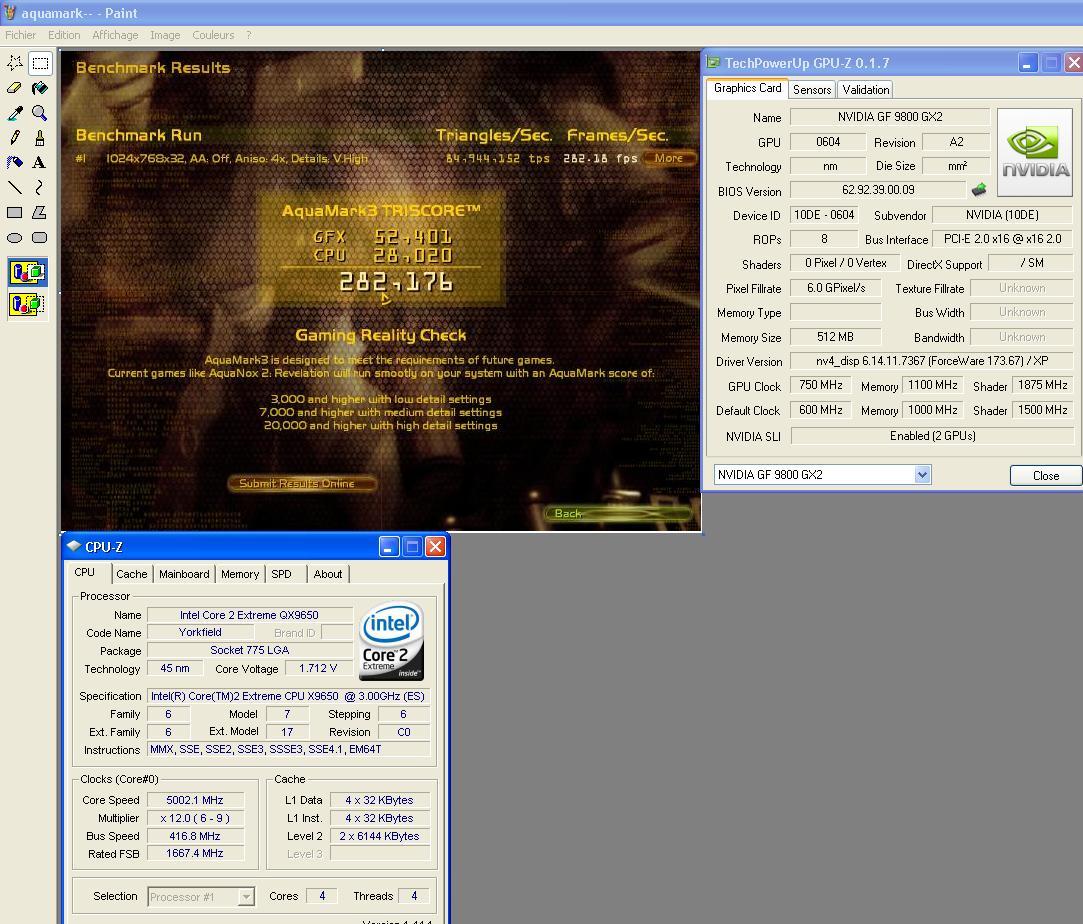Select the Free-Form Select tool in Paint
Image resolution: width=1083 pixels, height=924 pixels.
tap(15, 64)
